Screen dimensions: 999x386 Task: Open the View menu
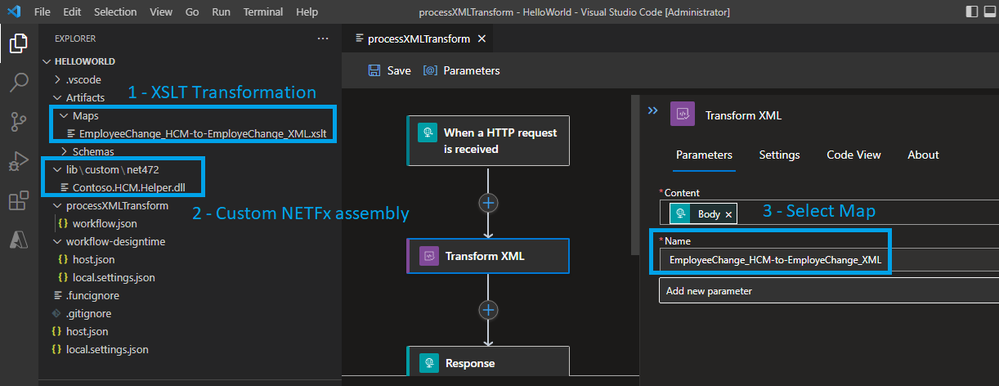click(161, 12)
